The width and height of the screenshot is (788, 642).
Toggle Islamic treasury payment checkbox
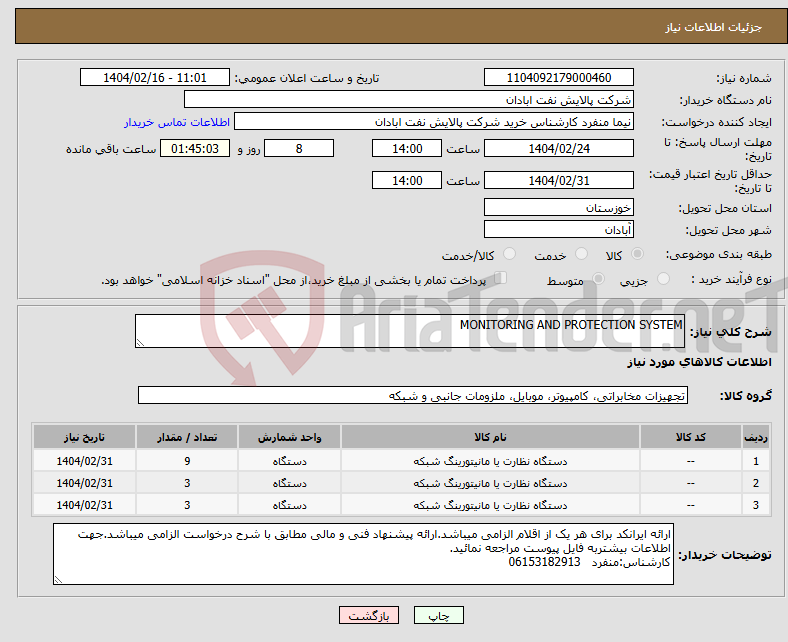pyautogui.click(x=501, y=278)
